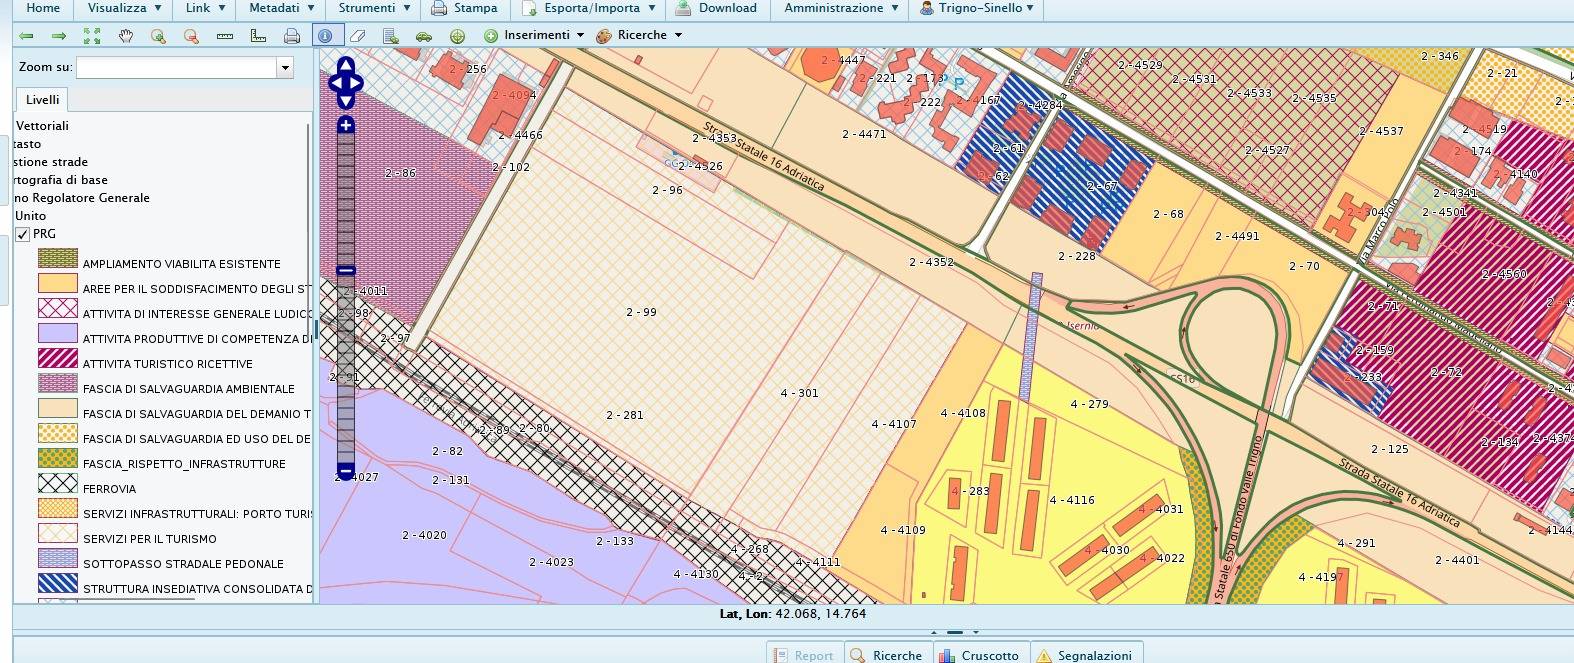Open the Ricerche toolbar dropdown
This screenshot has width=1574, height=663.
click(x=640, y=35)
